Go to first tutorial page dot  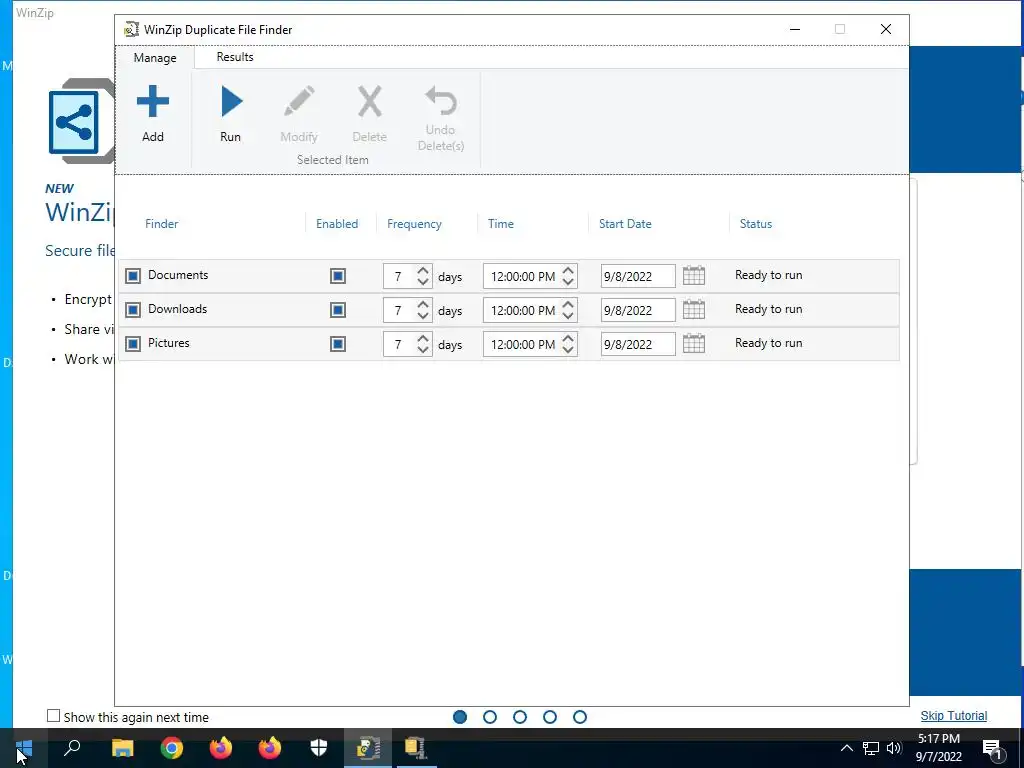(x=460, y=717)
